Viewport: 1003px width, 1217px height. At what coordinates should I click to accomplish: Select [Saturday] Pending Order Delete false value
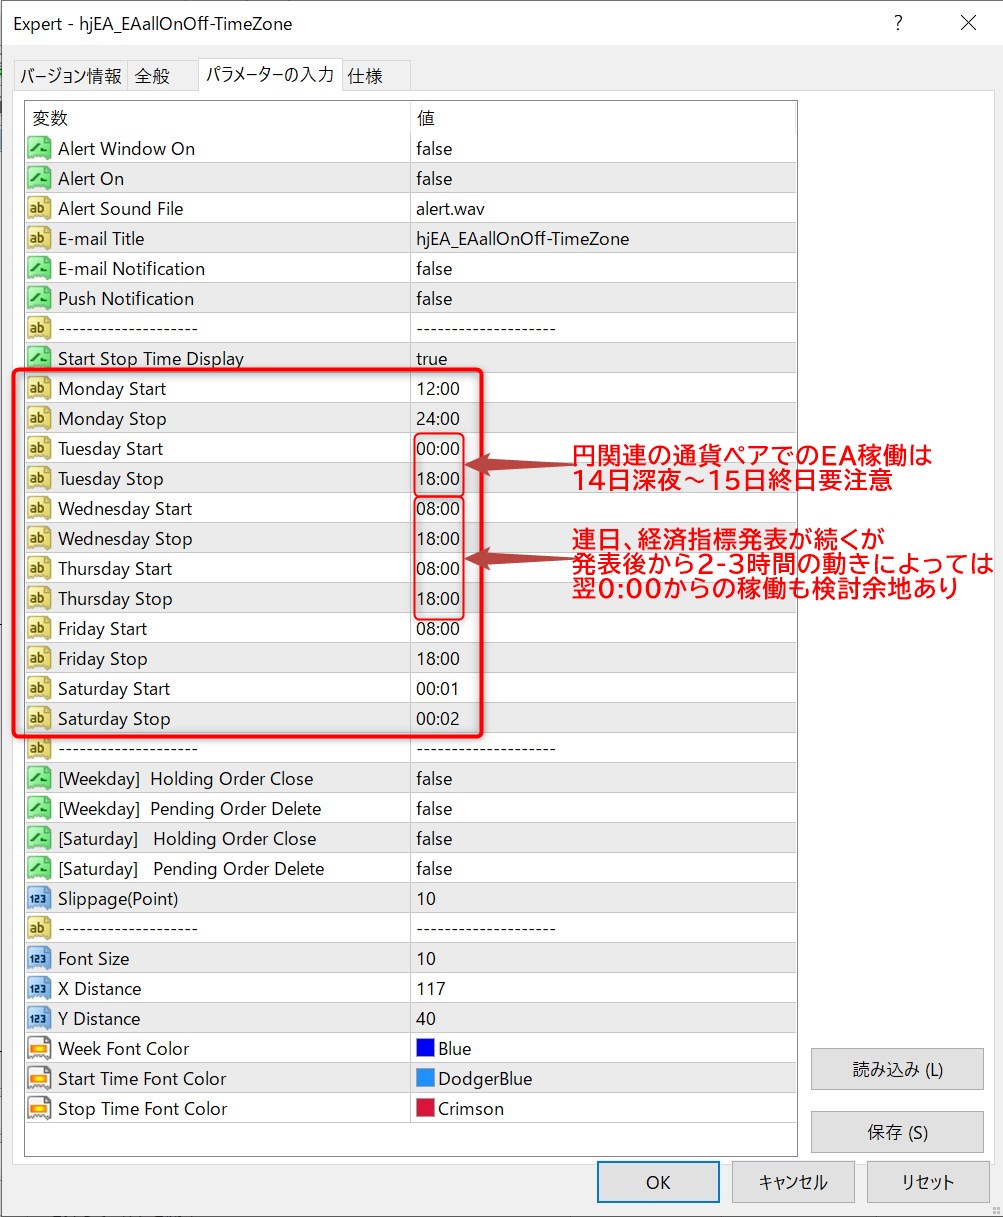point(434,869)
